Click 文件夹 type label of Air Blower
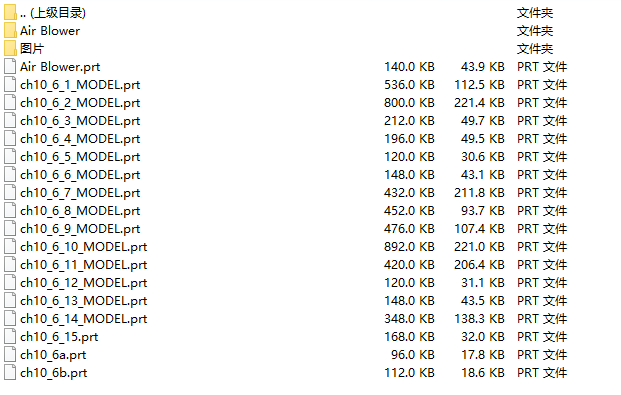621x395 pixels. tap(535, 31)
